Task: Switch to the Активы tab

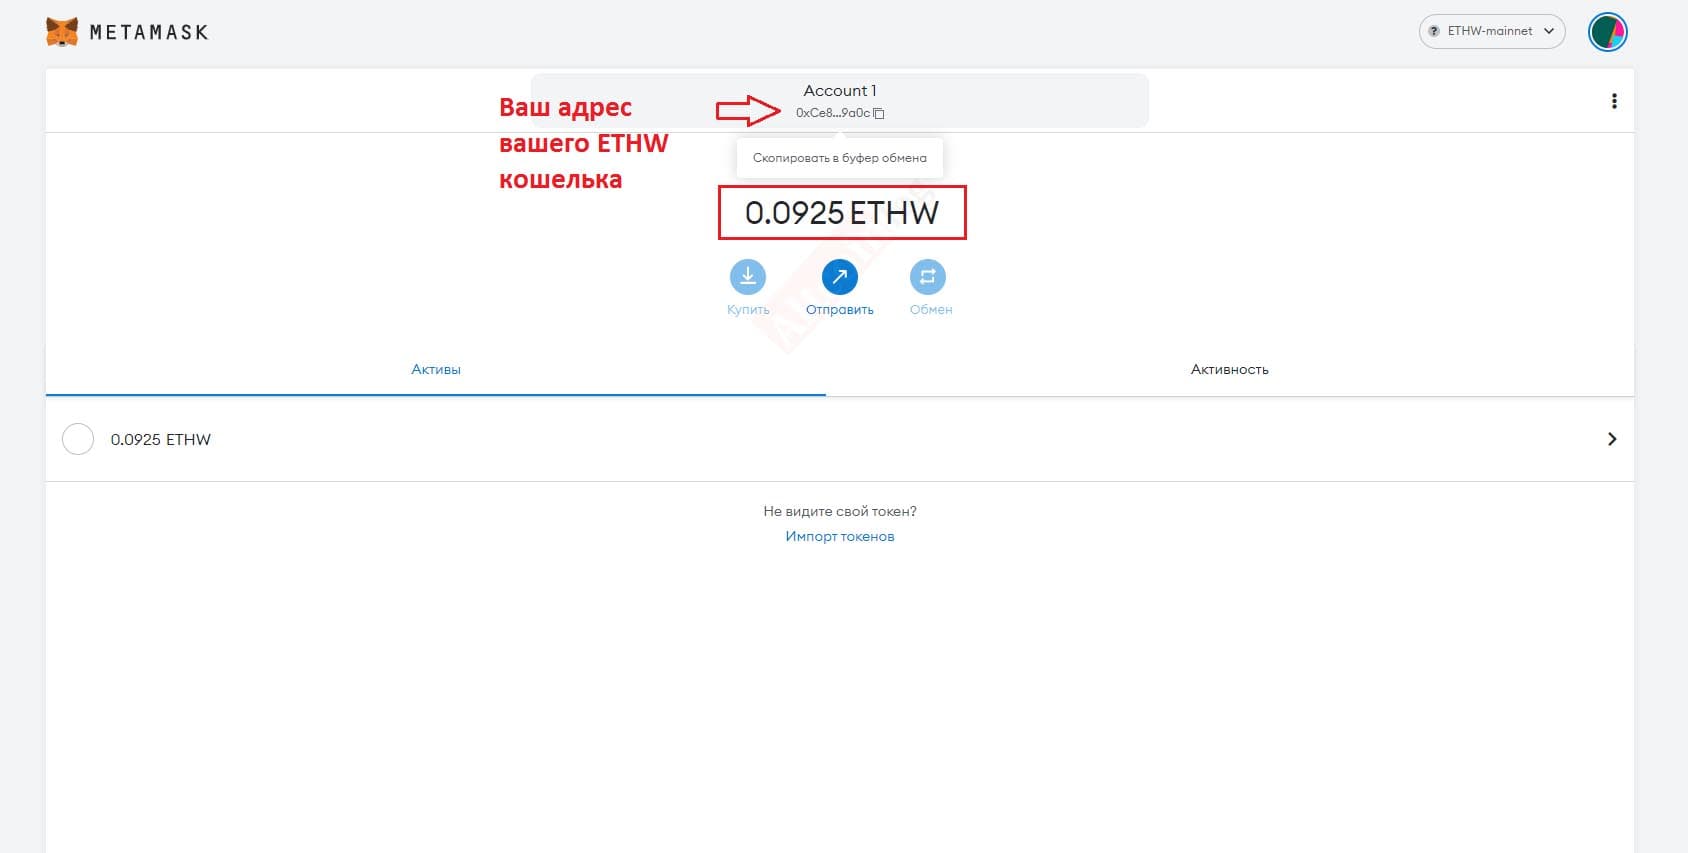Action: tap(436, 369)
